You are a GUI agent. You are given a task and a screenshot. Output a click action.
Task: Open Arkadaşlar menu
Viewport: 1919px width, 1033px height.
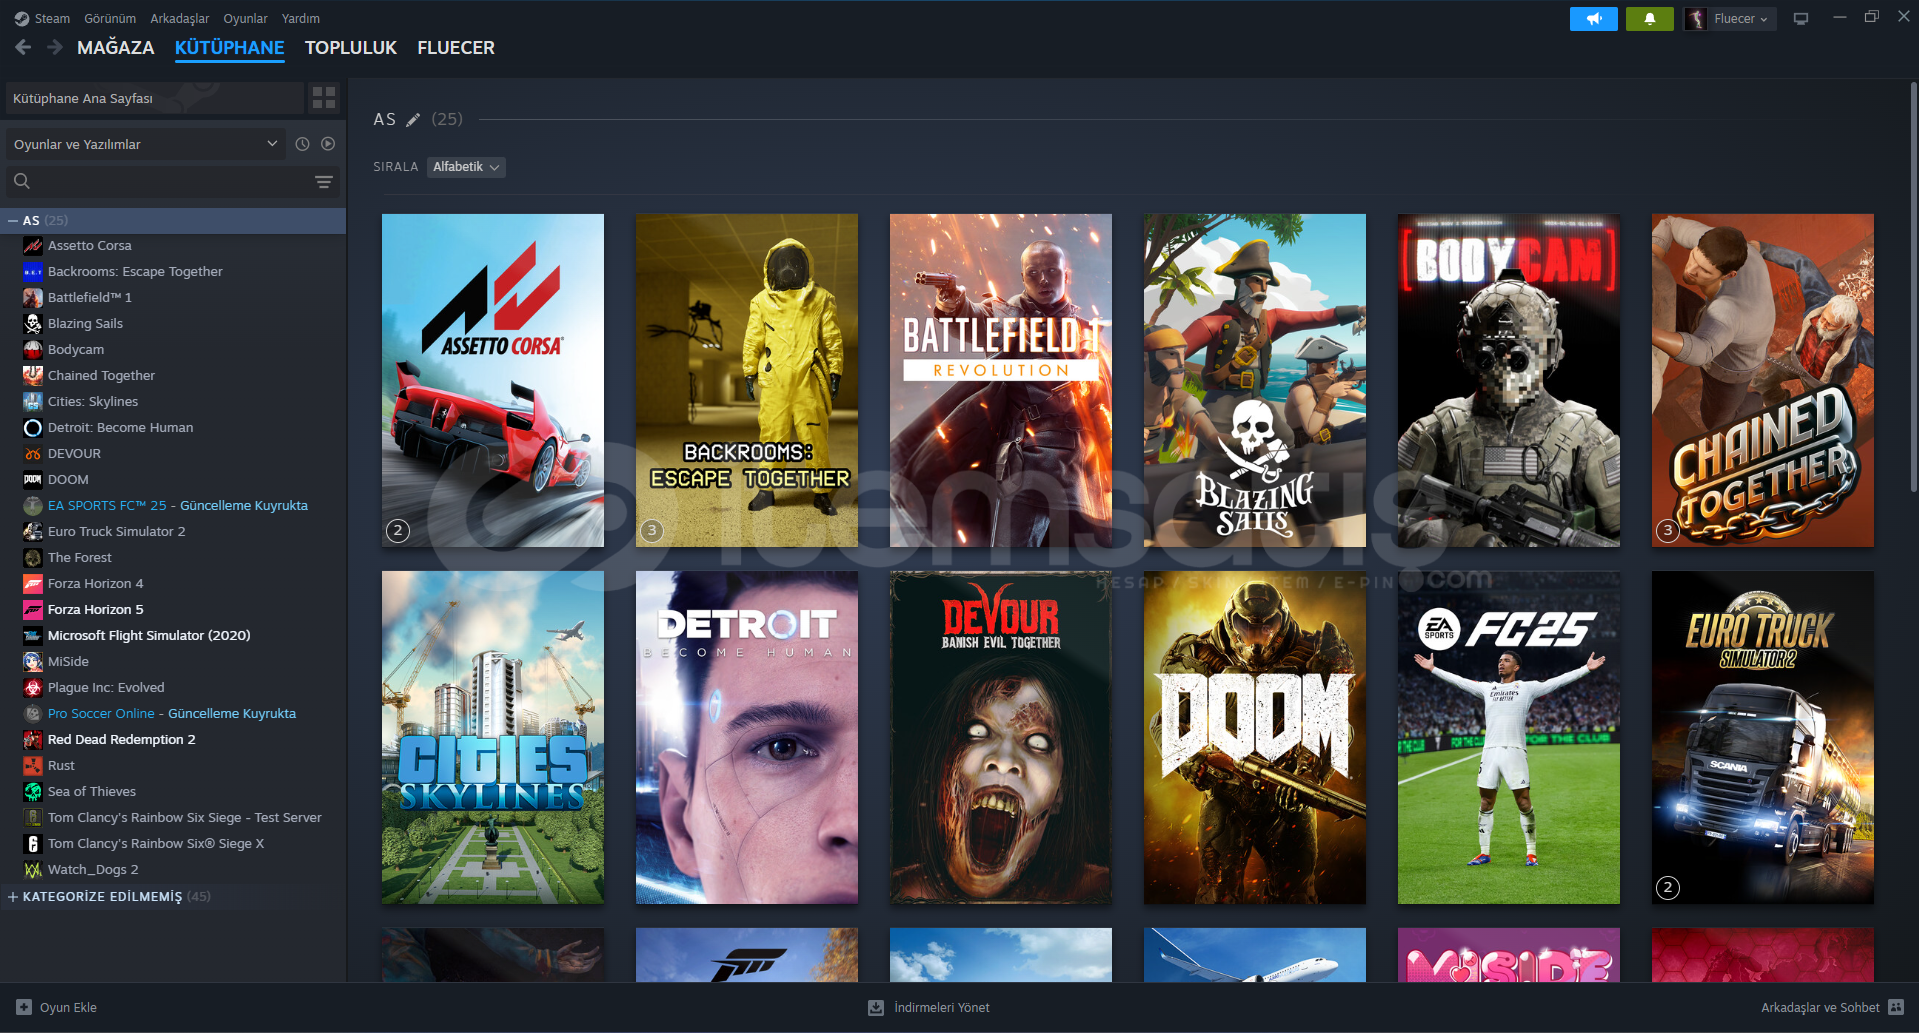[x=180, y=18]
